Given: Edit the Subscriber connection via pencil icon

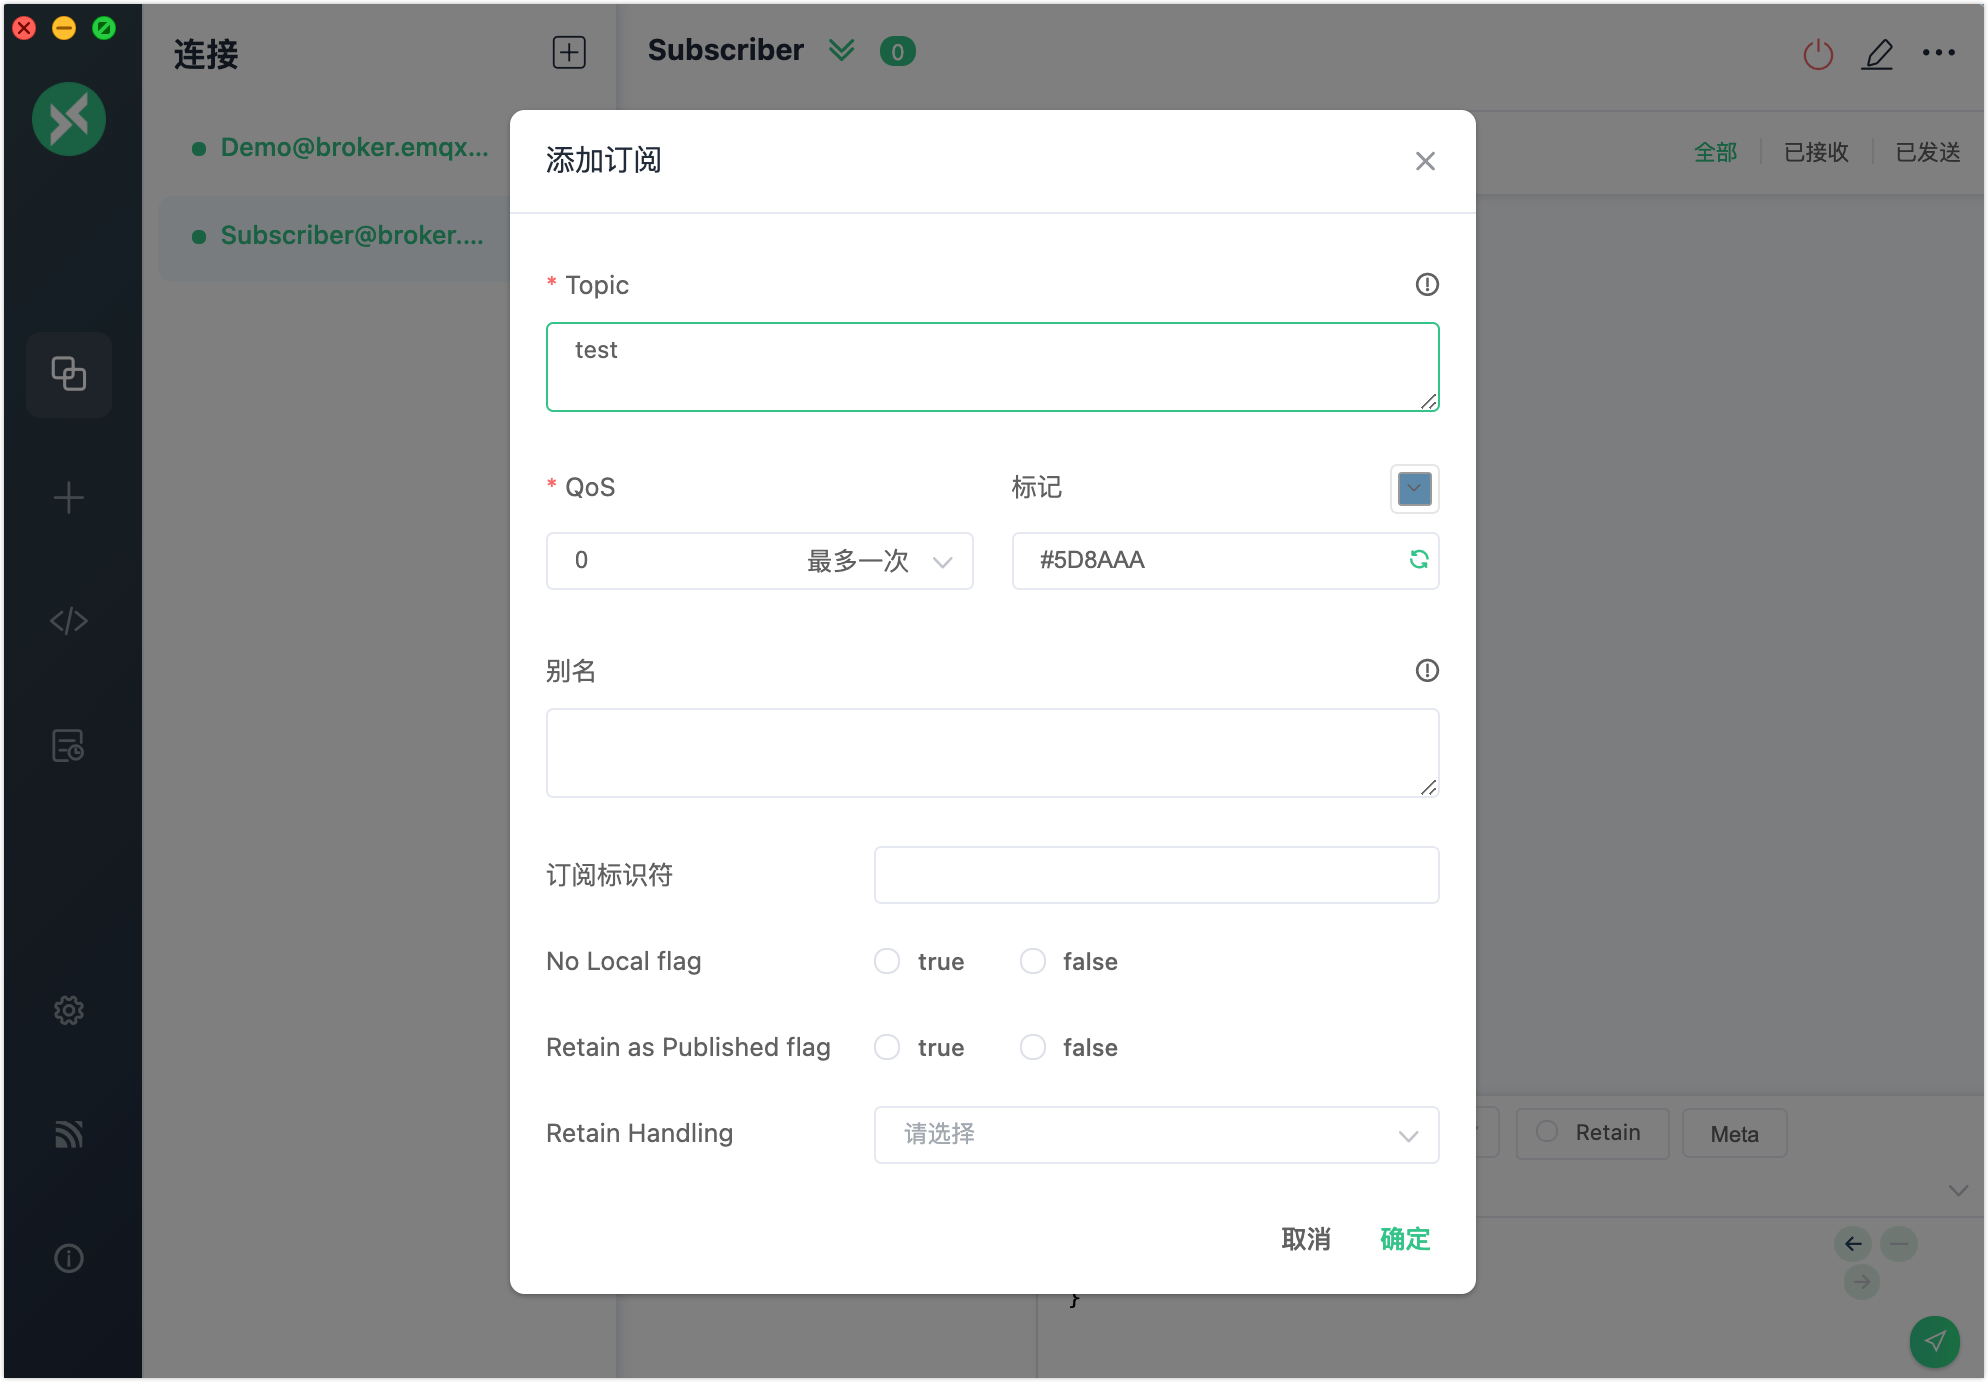Looking at the screenshot, I should [x=1878, y=55].
